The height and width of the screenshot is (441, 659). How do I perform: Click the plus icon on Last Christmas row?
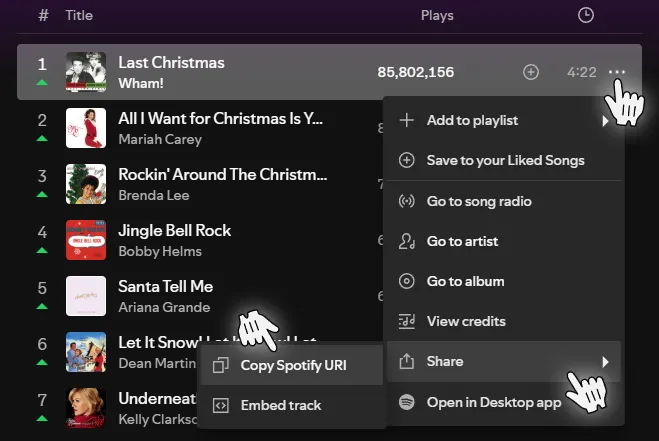(x=531, y=72)
